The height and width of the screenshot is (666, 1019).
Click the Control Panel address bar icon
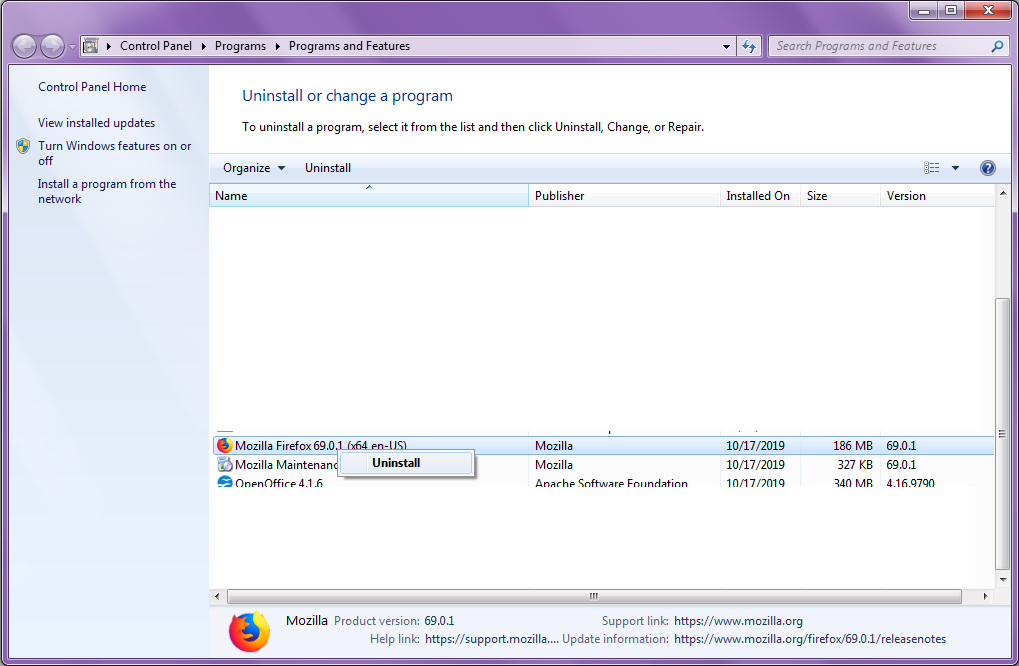91,45
